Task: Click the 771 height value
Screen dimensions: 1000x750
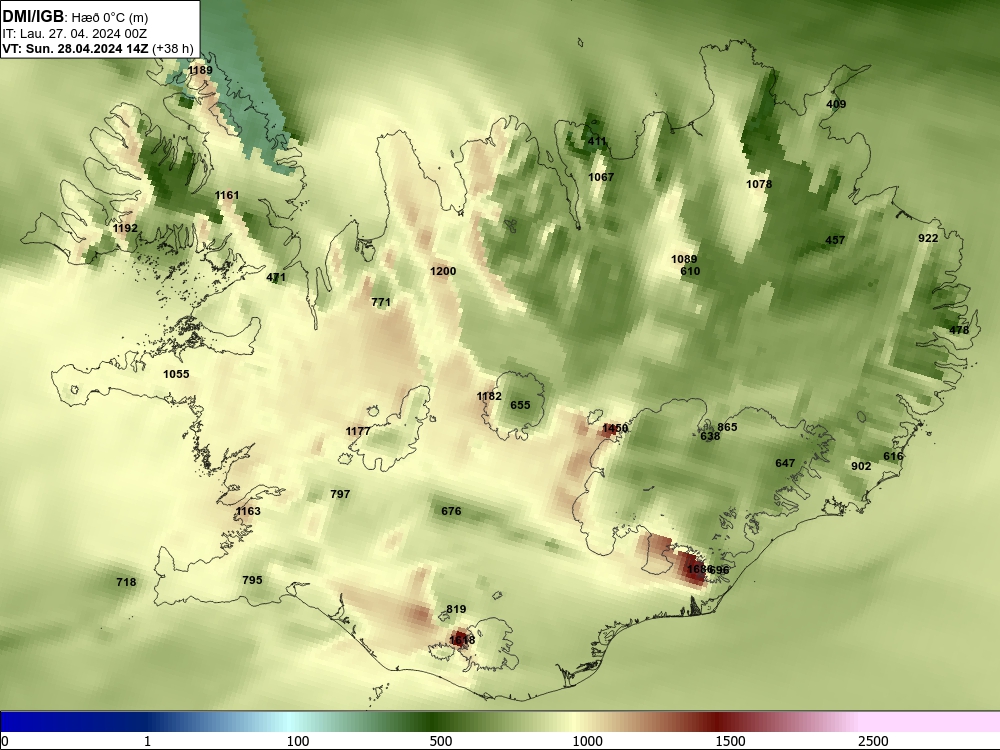Action: (381, 302)
